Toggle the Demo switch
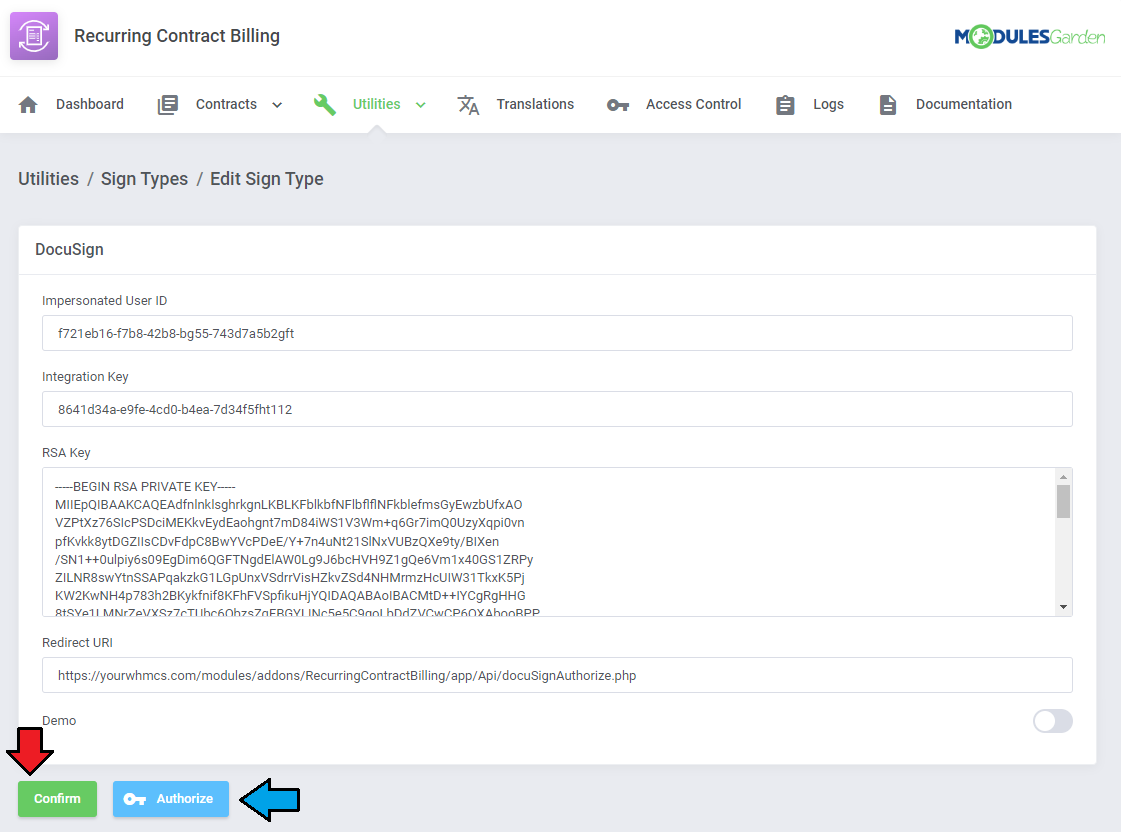The height and width of the screenshot is (832, 1121). 1052,721
